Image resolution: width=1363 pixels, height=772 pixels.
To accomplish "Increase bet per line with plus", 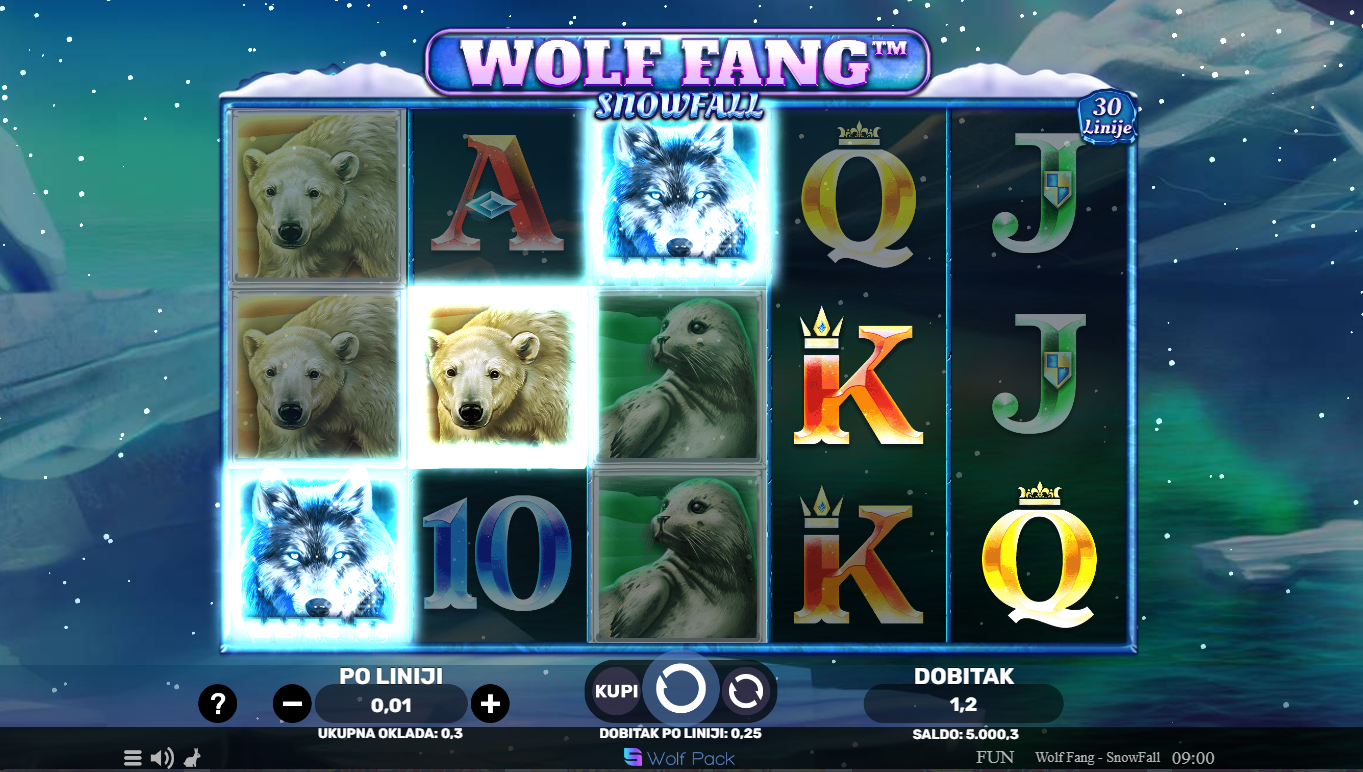I will click(x=490, y=704).
